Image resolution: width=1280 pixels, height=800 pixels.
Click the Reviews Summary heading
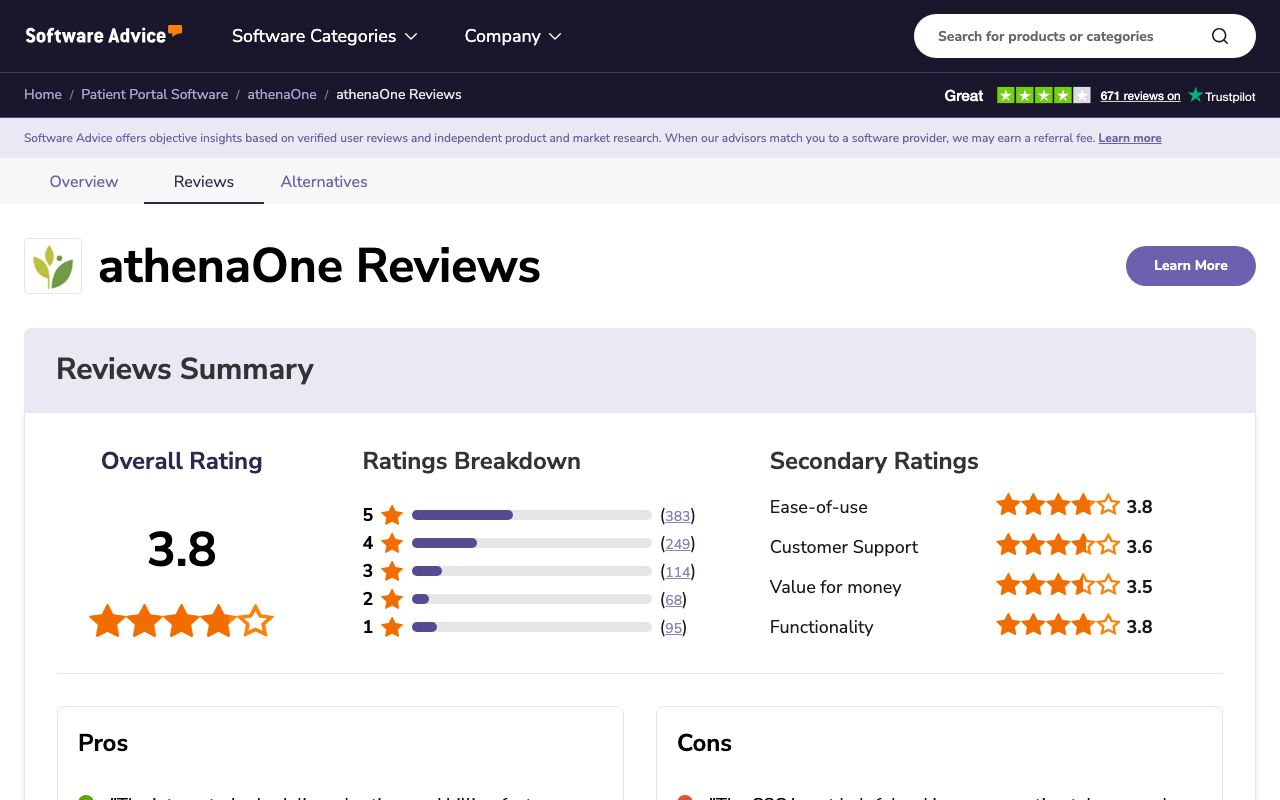(185, 369)
